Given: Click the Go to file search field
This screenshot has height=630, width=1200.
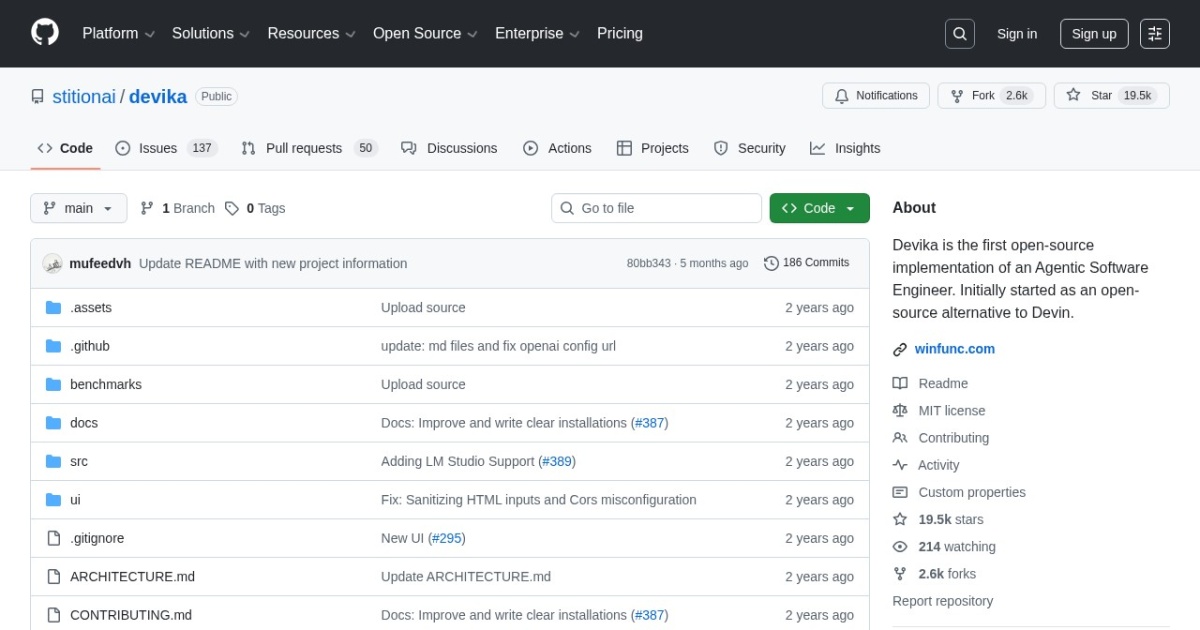Looking at the screenshot, I should coord(656,208).
